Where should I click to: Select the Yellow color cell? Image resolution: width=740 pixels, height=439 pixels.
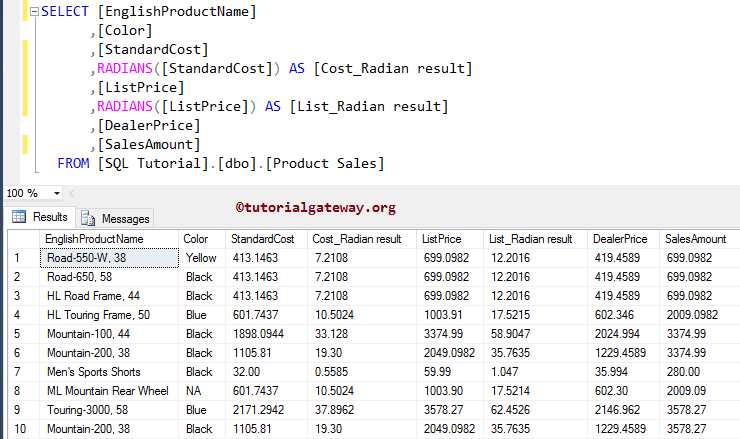200,257
